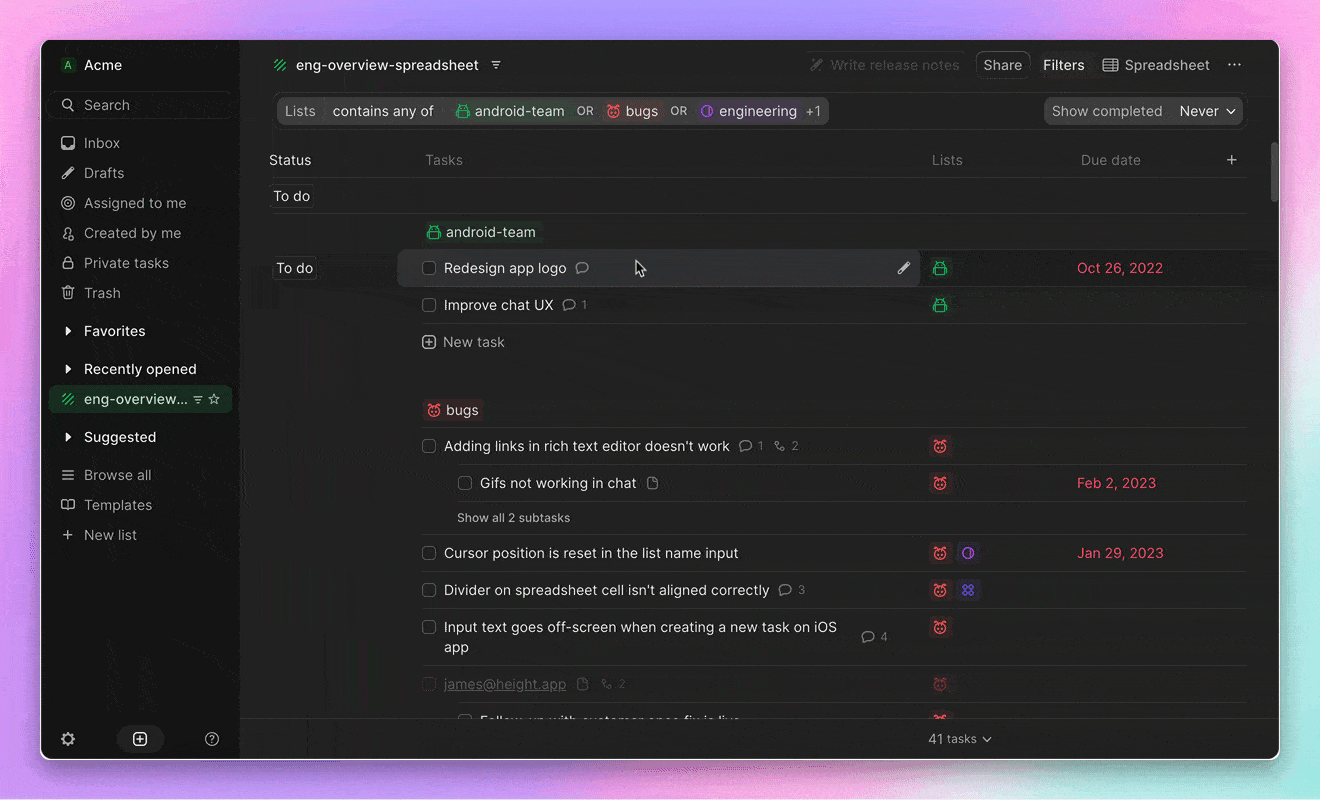This screenshot has height=800, width=1320.
Task: Open the Lists filter field selector
Action: pyautogui.click(x=300, y=111)
